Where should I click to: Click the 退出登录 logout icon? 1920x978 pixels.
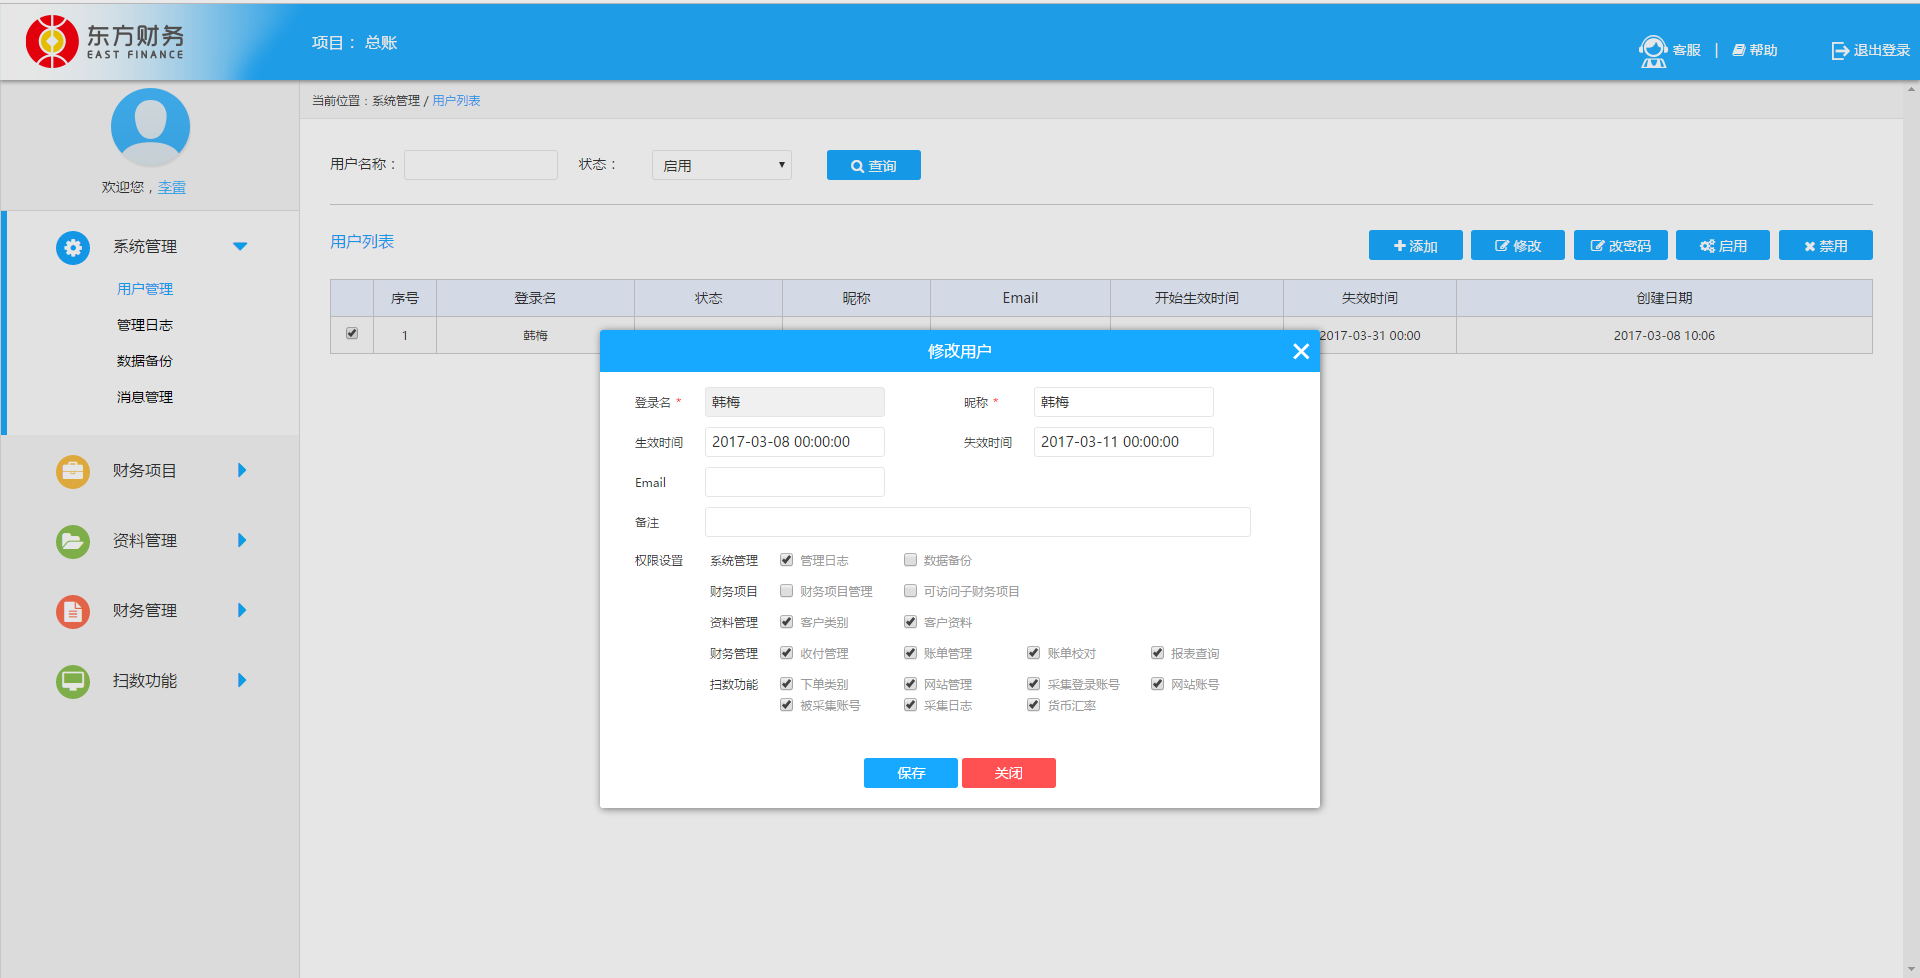point(1840,50)
